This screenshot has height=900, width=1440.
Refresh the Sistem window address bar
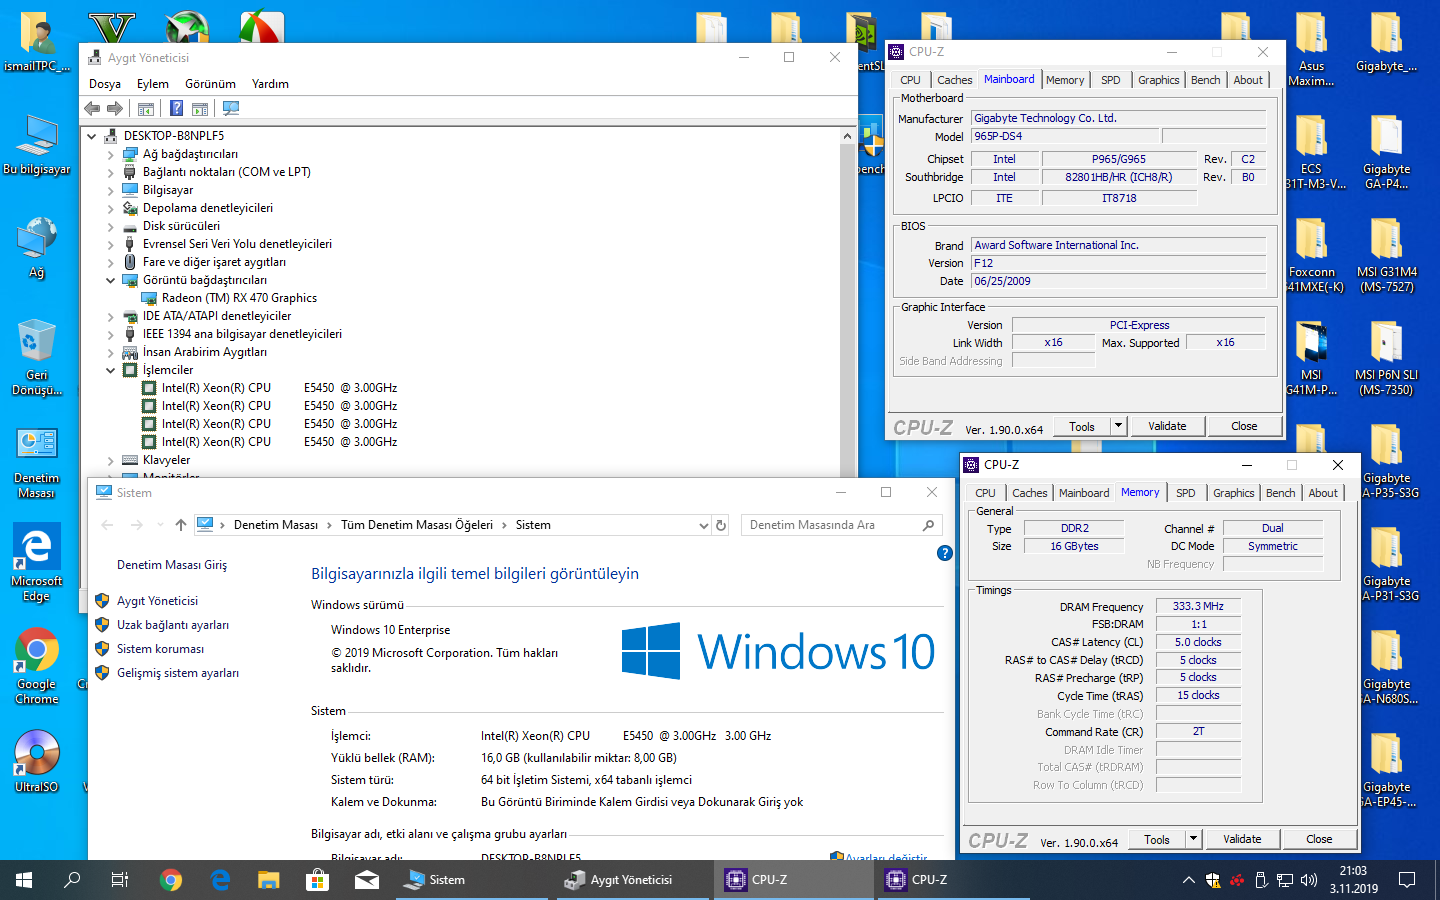721,525
